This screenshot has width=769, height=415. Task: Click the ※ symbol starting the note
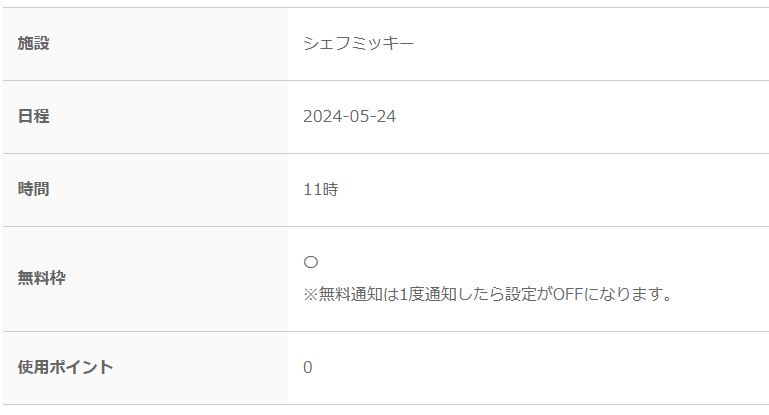tap(311, 294)
